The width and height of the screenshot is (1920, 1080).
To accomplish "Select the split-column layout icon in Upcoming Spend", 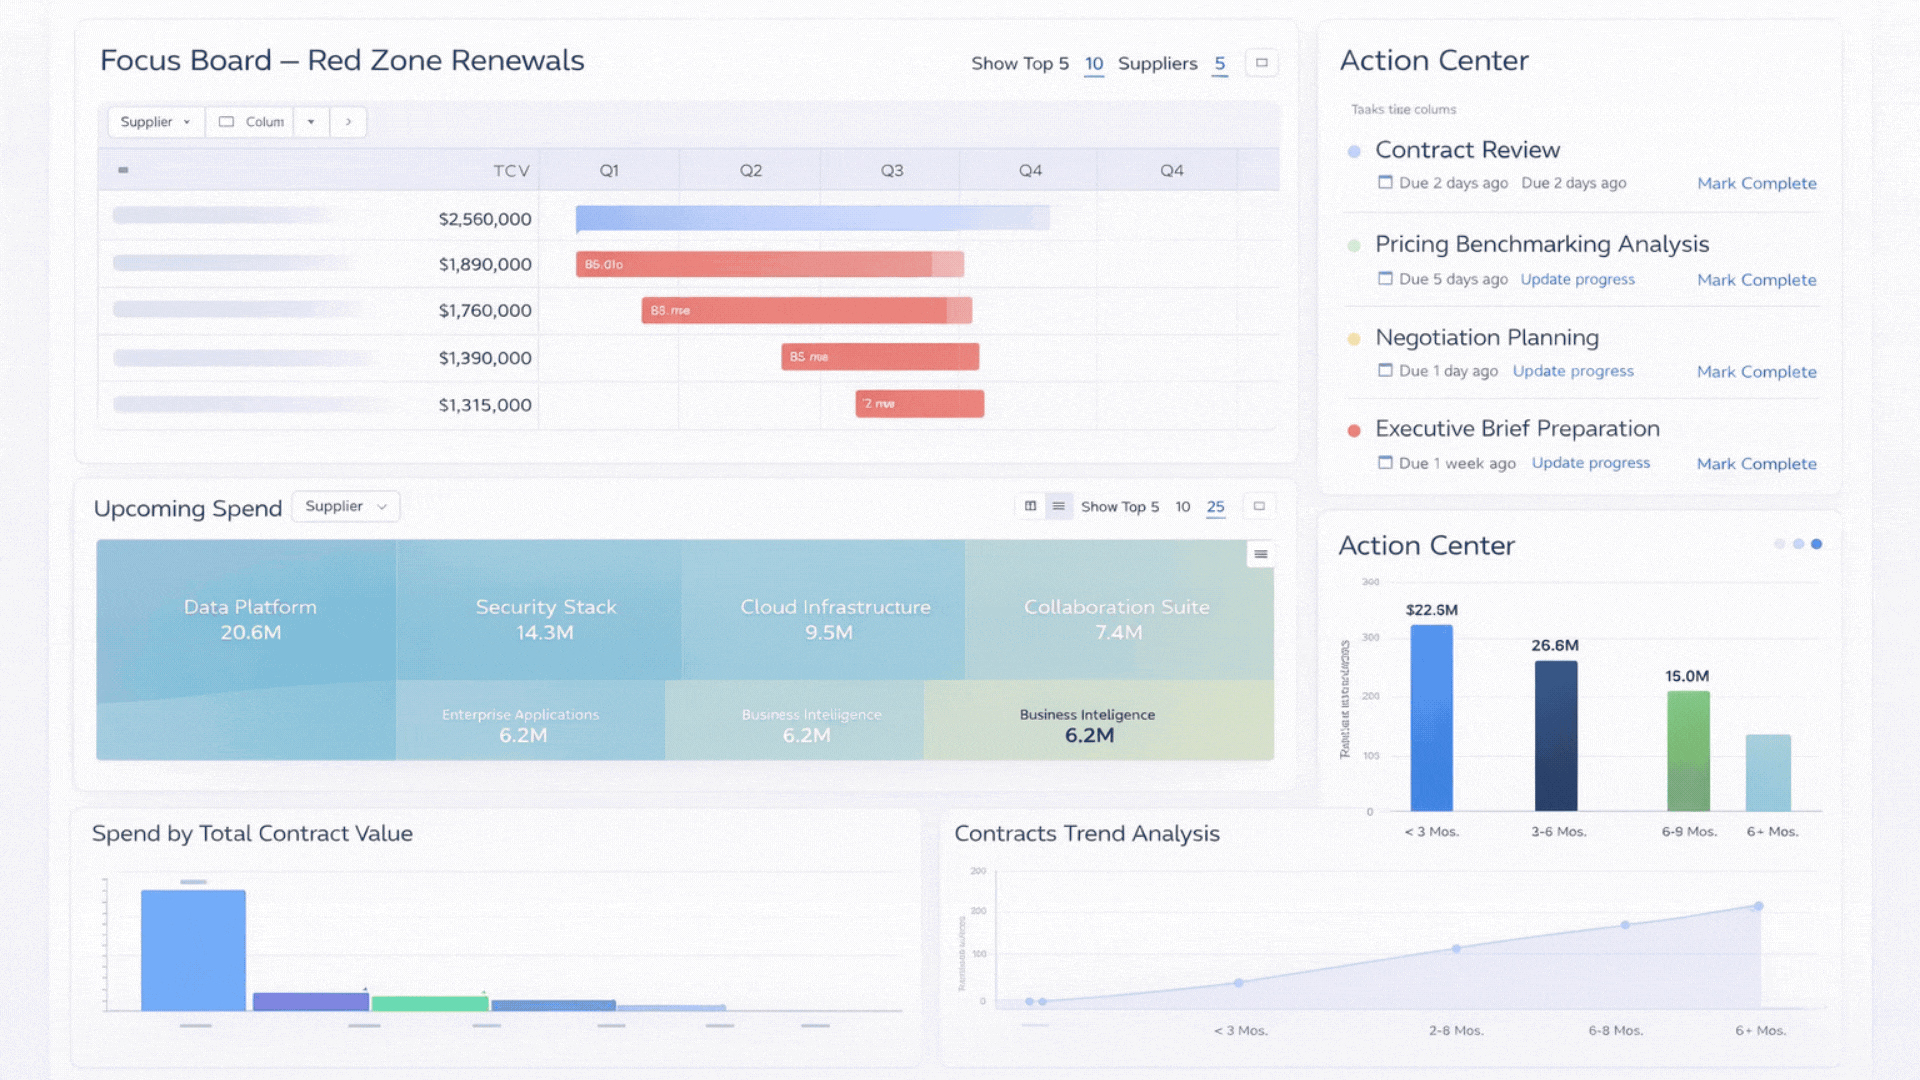I will tap(1031, 506).
